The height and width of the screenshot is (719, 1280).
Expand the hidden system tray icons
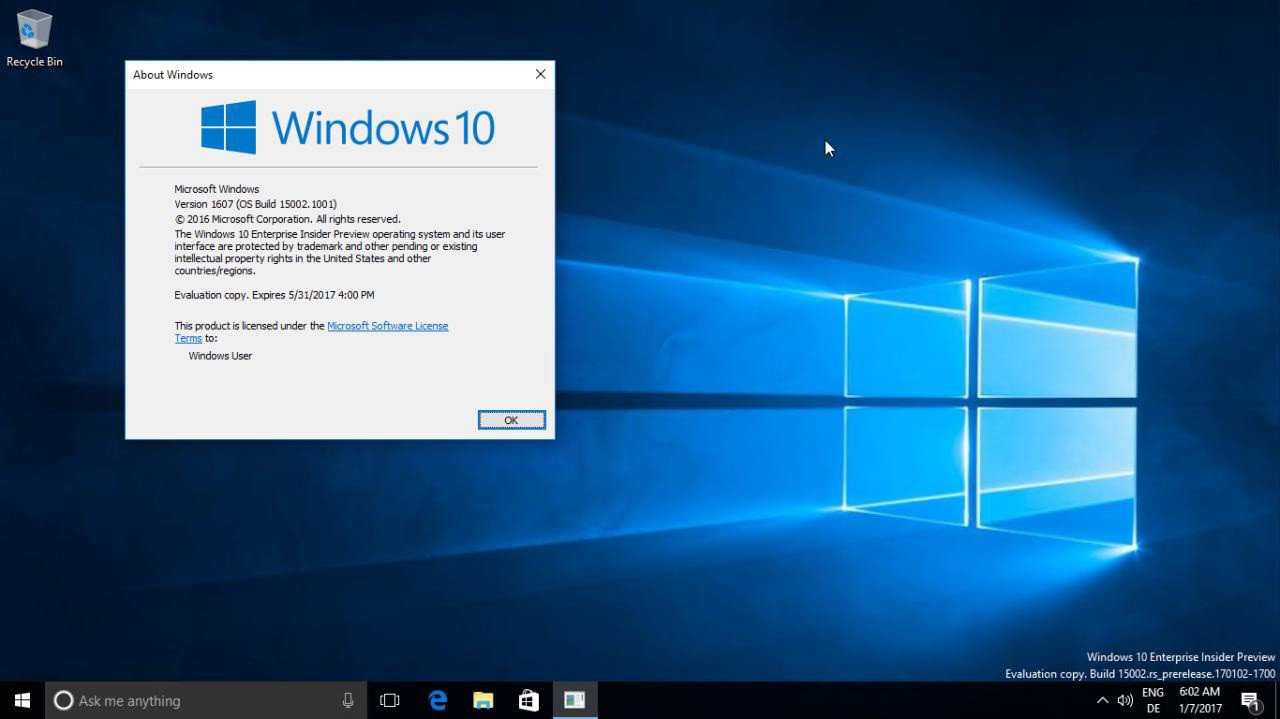pyautogui.click(x=1102, y=700)
